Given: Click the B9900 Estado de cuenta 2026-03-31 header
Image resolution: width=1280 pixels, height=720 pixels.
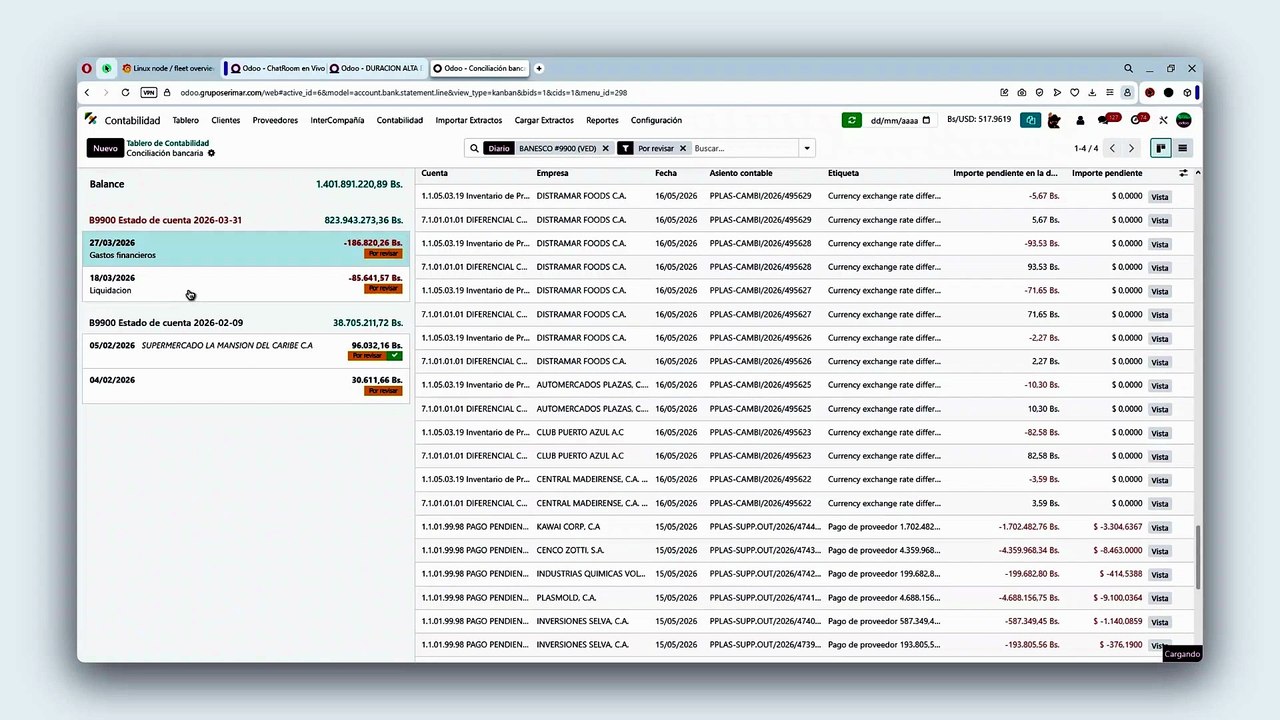Looking at the screenshot, I should point(165,220).
